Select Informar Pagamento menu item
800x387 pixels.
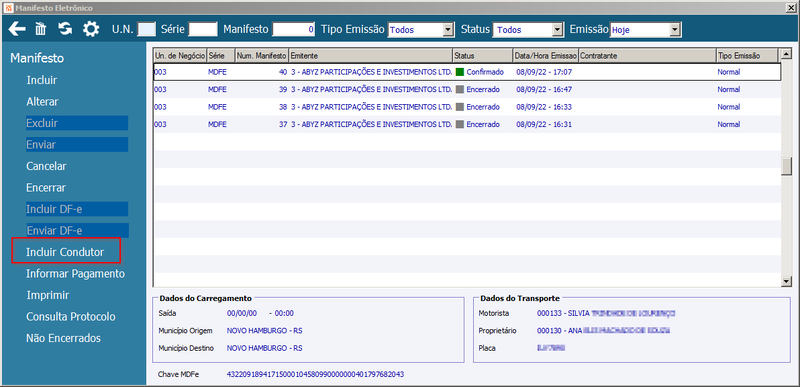76,274
